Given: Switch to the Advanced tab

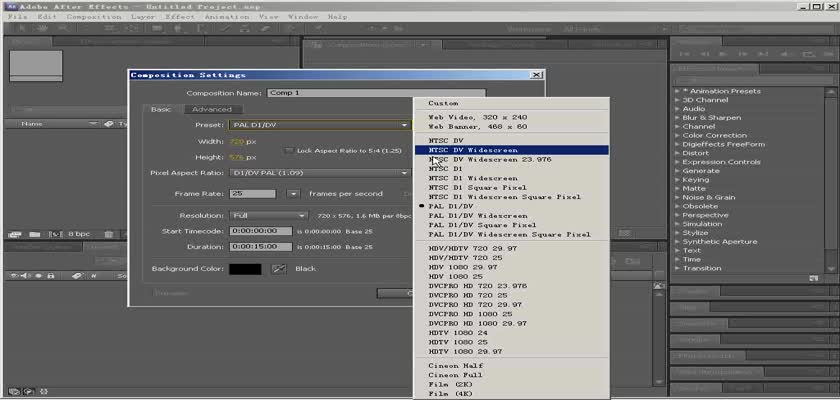Looking at the screenshot, I should [x=212, y=109].
